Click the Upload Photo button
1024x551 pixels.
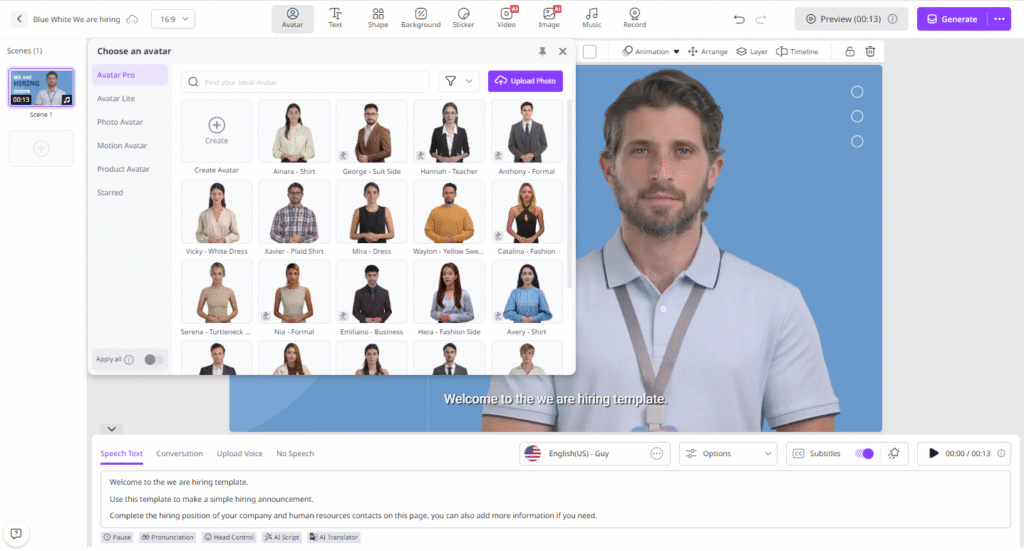click(525, 81)
